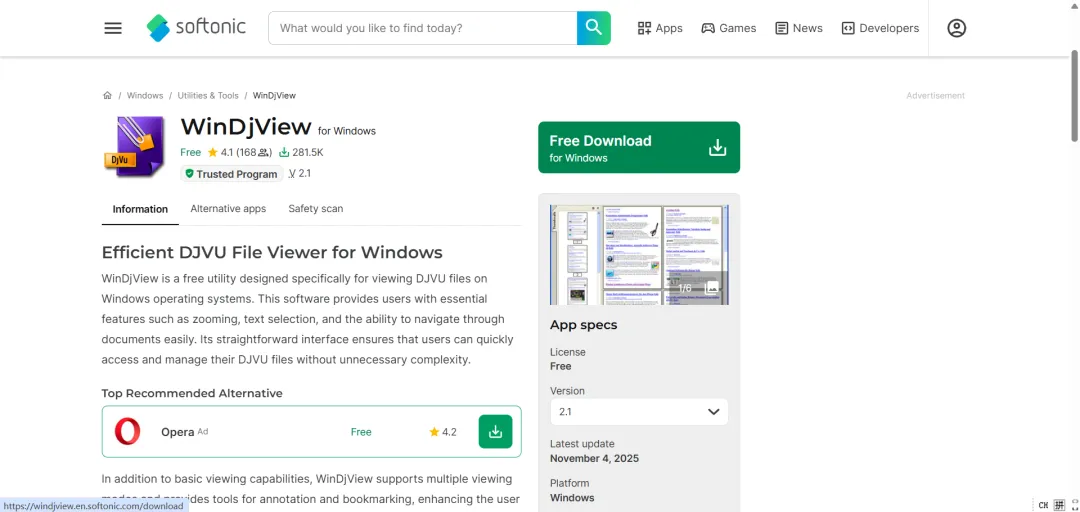This screenshot has height=512, width=1080.
Task: Open the News menu
Action: (799, 28)
